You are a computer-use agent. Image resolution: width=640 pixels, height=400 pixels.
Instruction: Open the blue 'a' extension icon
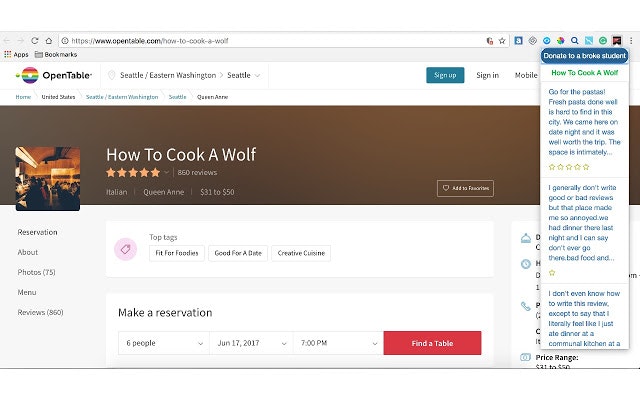518,40
